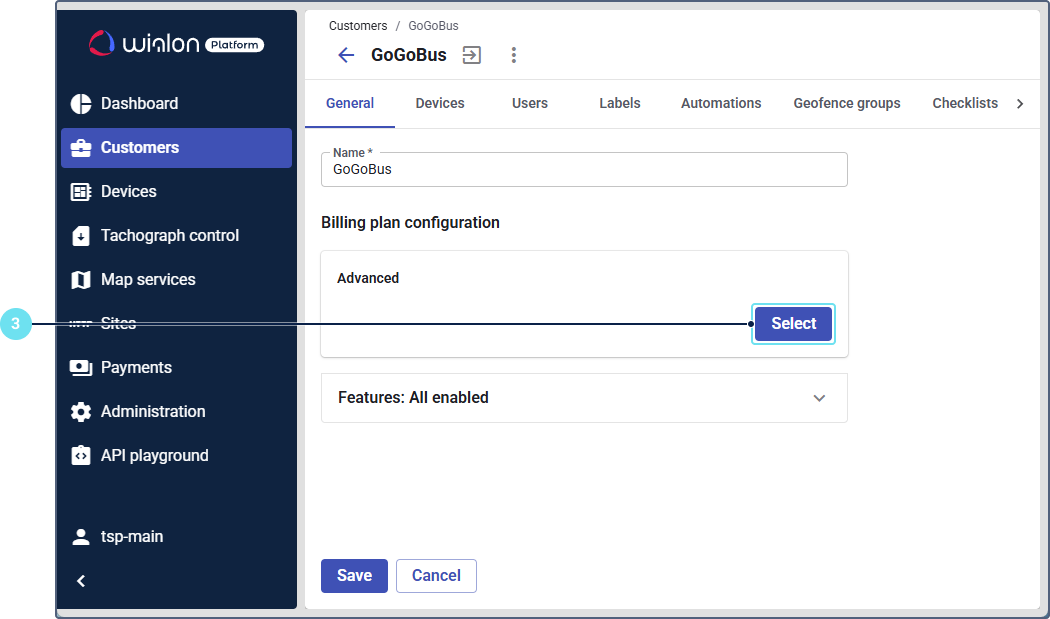Click the Tachograph control file icon

(81, 236)
